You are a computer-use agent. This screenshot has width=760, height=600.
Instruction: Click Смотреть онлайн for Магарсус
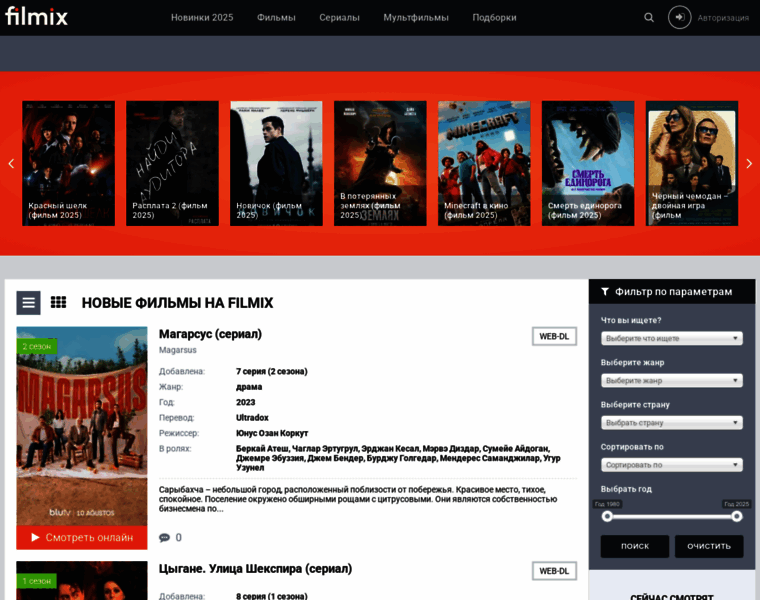click(x=82, y=537)
